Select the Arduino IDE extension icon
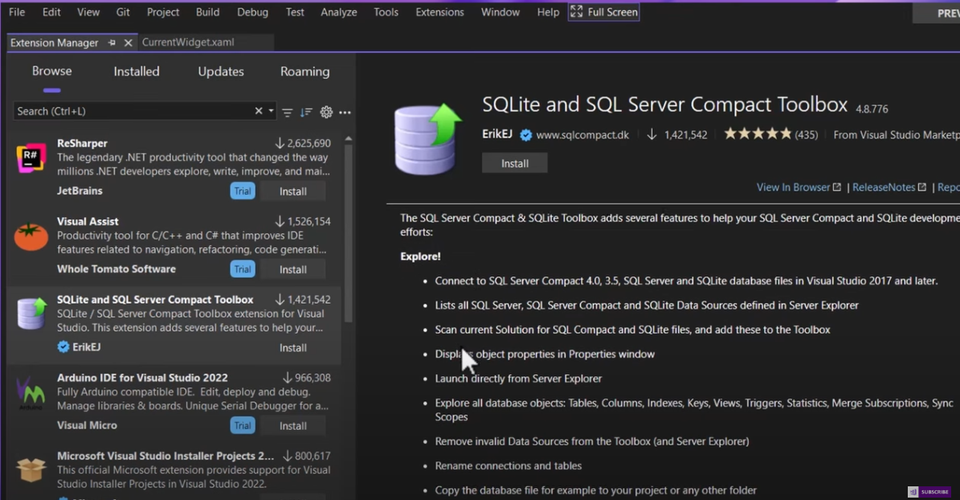 (31, 394)
